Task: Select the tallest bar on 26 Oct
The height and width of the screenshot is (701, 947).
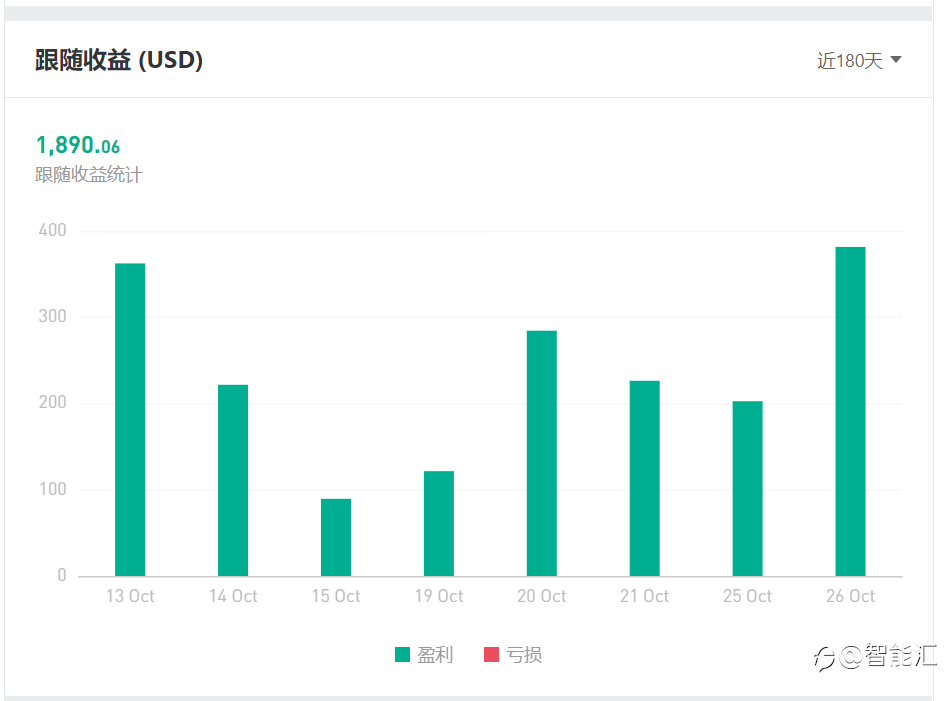Action: (x=850, y=411)
